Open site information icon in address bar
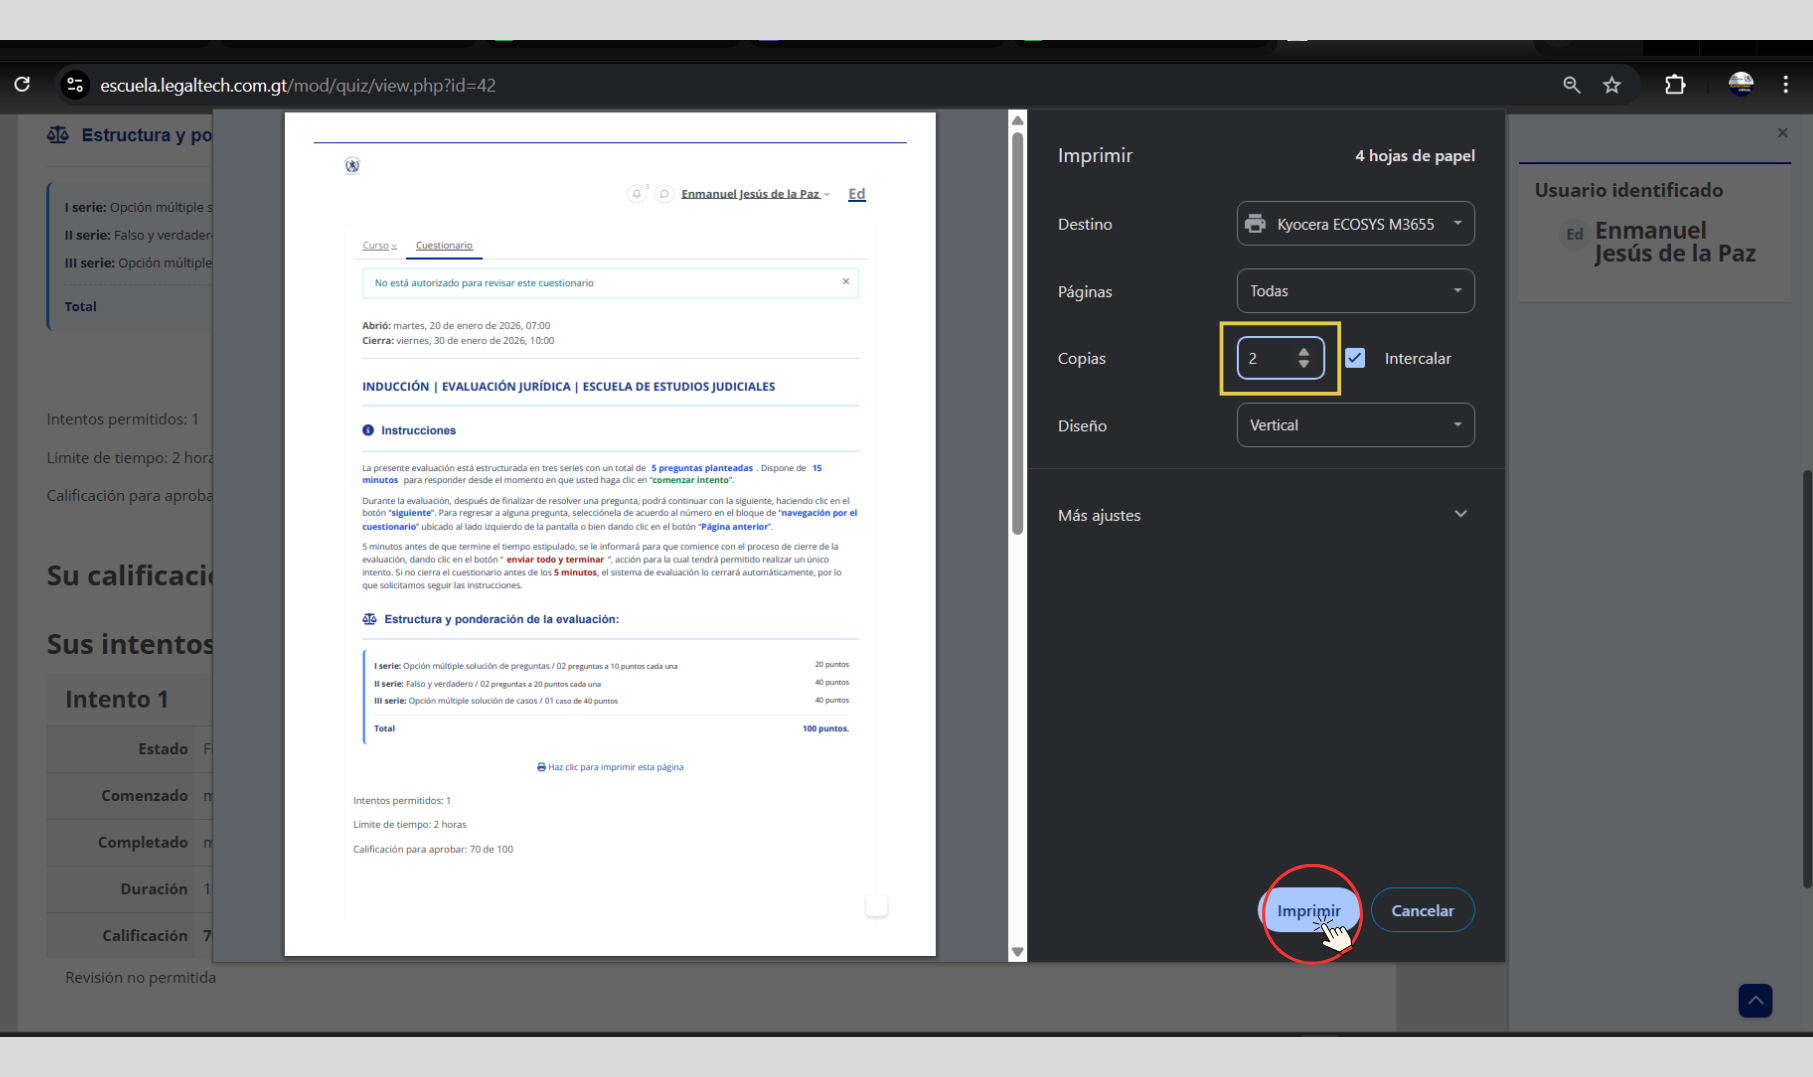Screen dimensions: 1813x1077 click(75, 85)
